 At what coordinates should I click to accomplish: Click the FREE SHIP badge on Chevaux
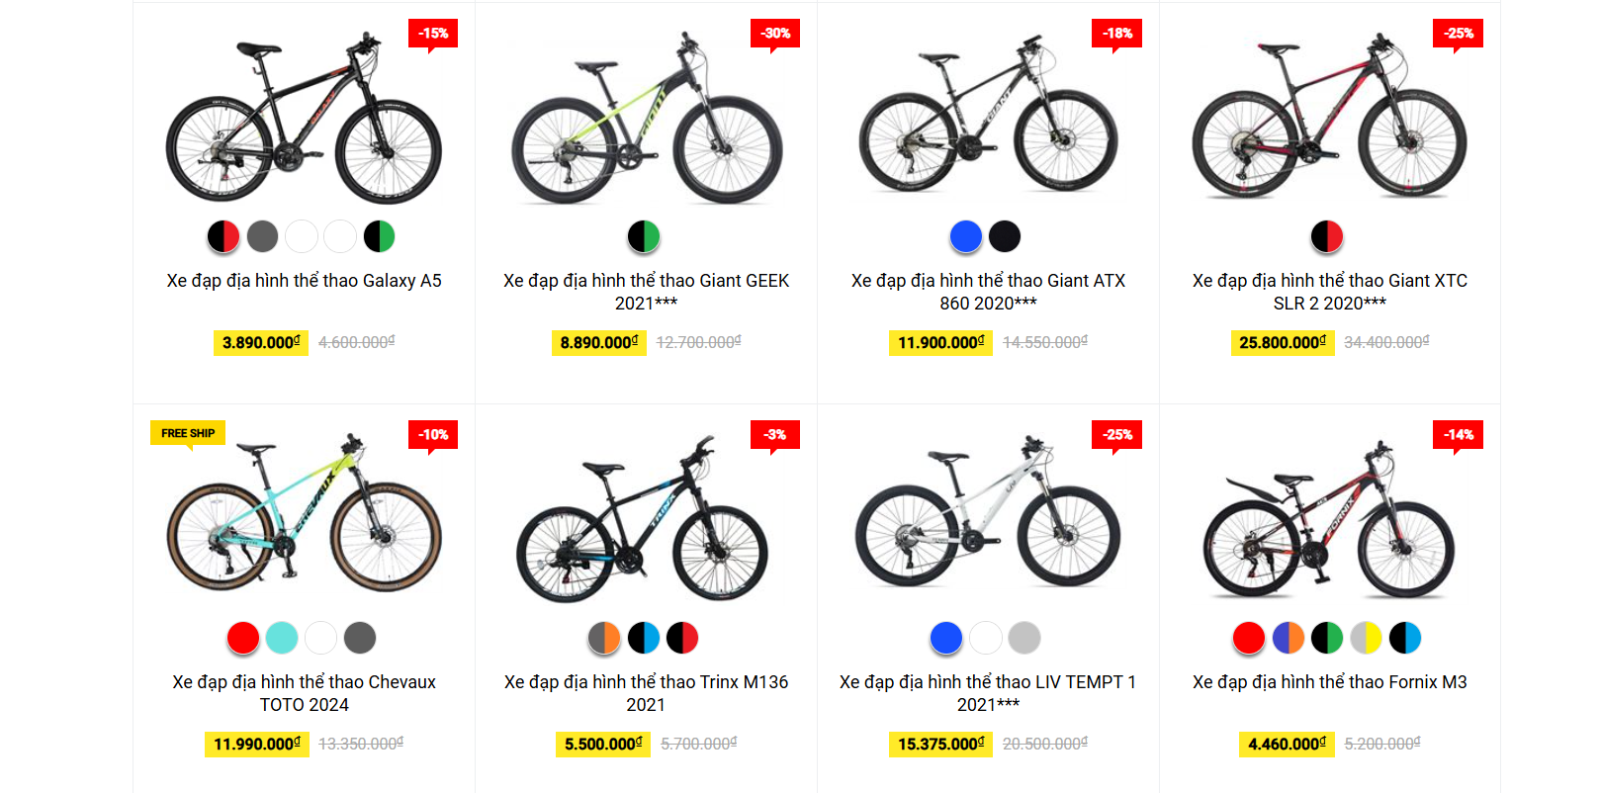188,433
